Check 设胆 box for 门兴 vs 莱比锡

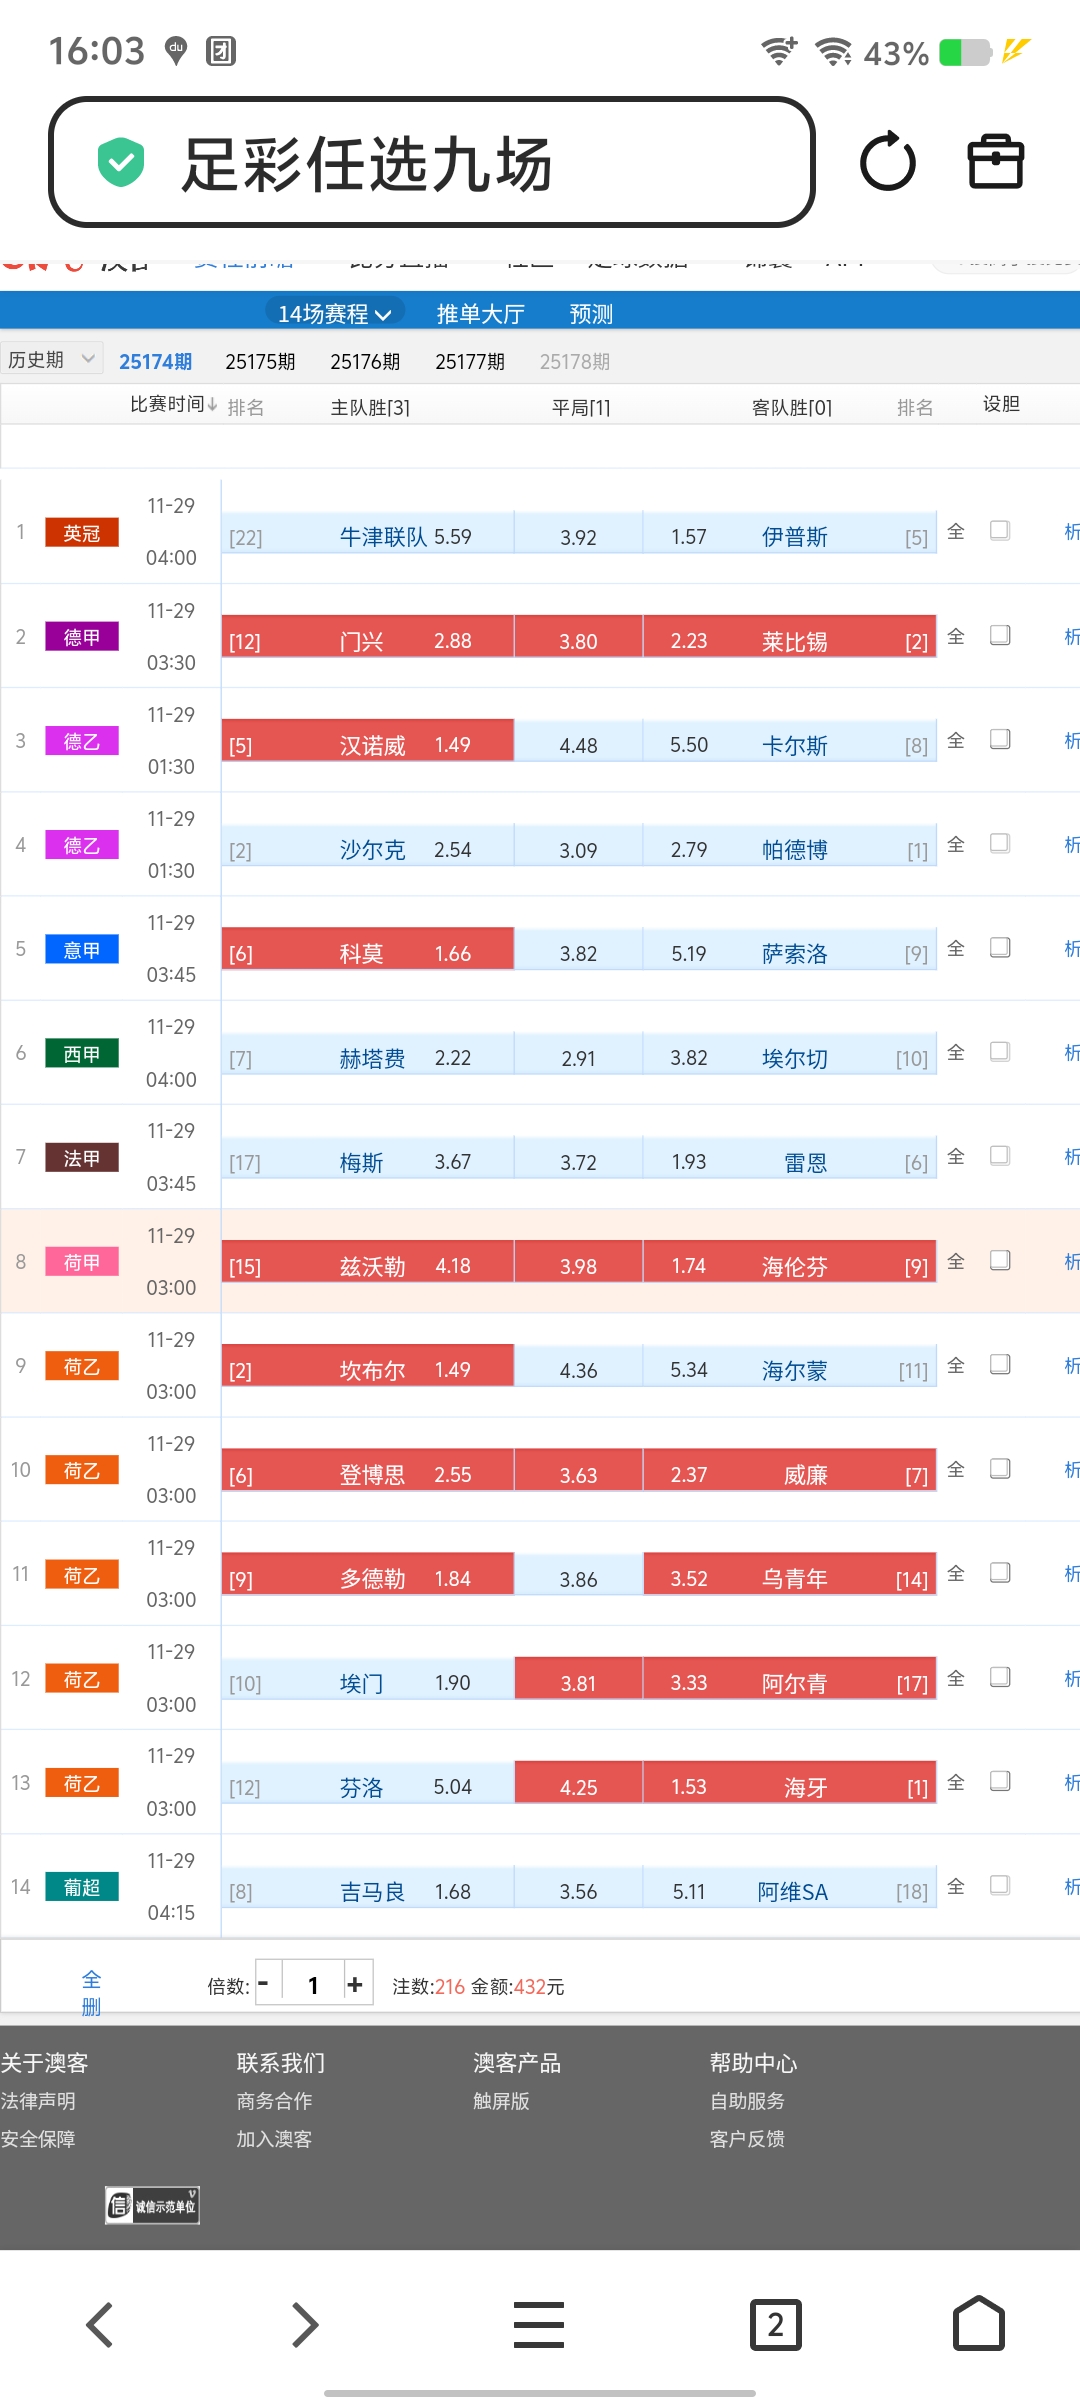pos(999,635)
